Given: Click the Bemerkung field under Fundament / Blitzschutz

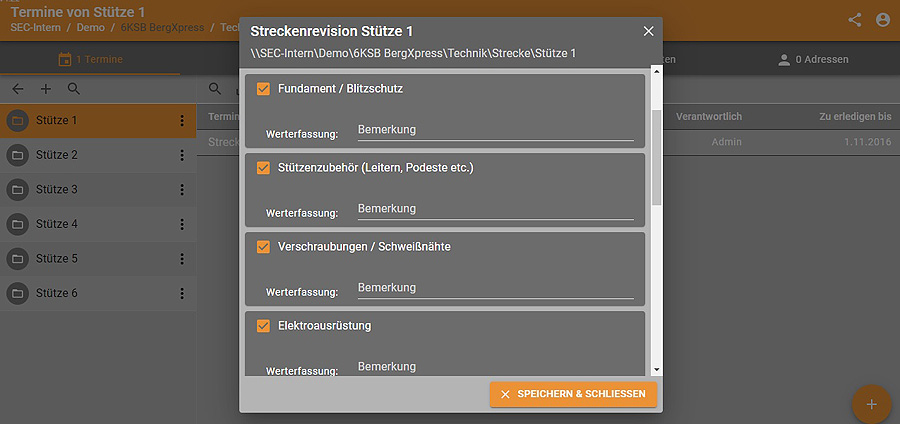Looking at the screenshot, I should [x=495, y=130].
